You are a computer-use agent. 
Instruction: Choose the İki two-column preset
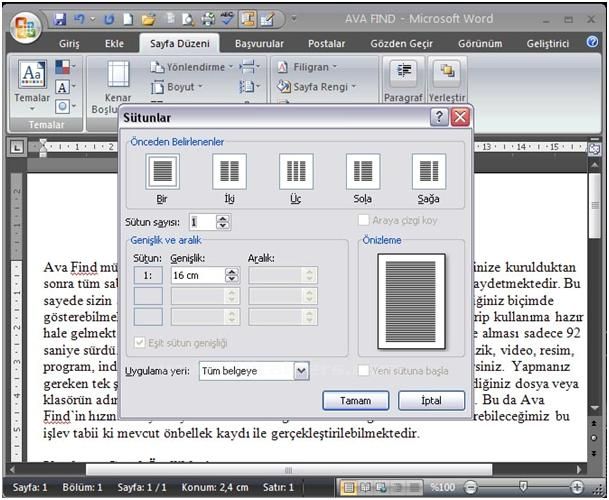coord(230,171)
